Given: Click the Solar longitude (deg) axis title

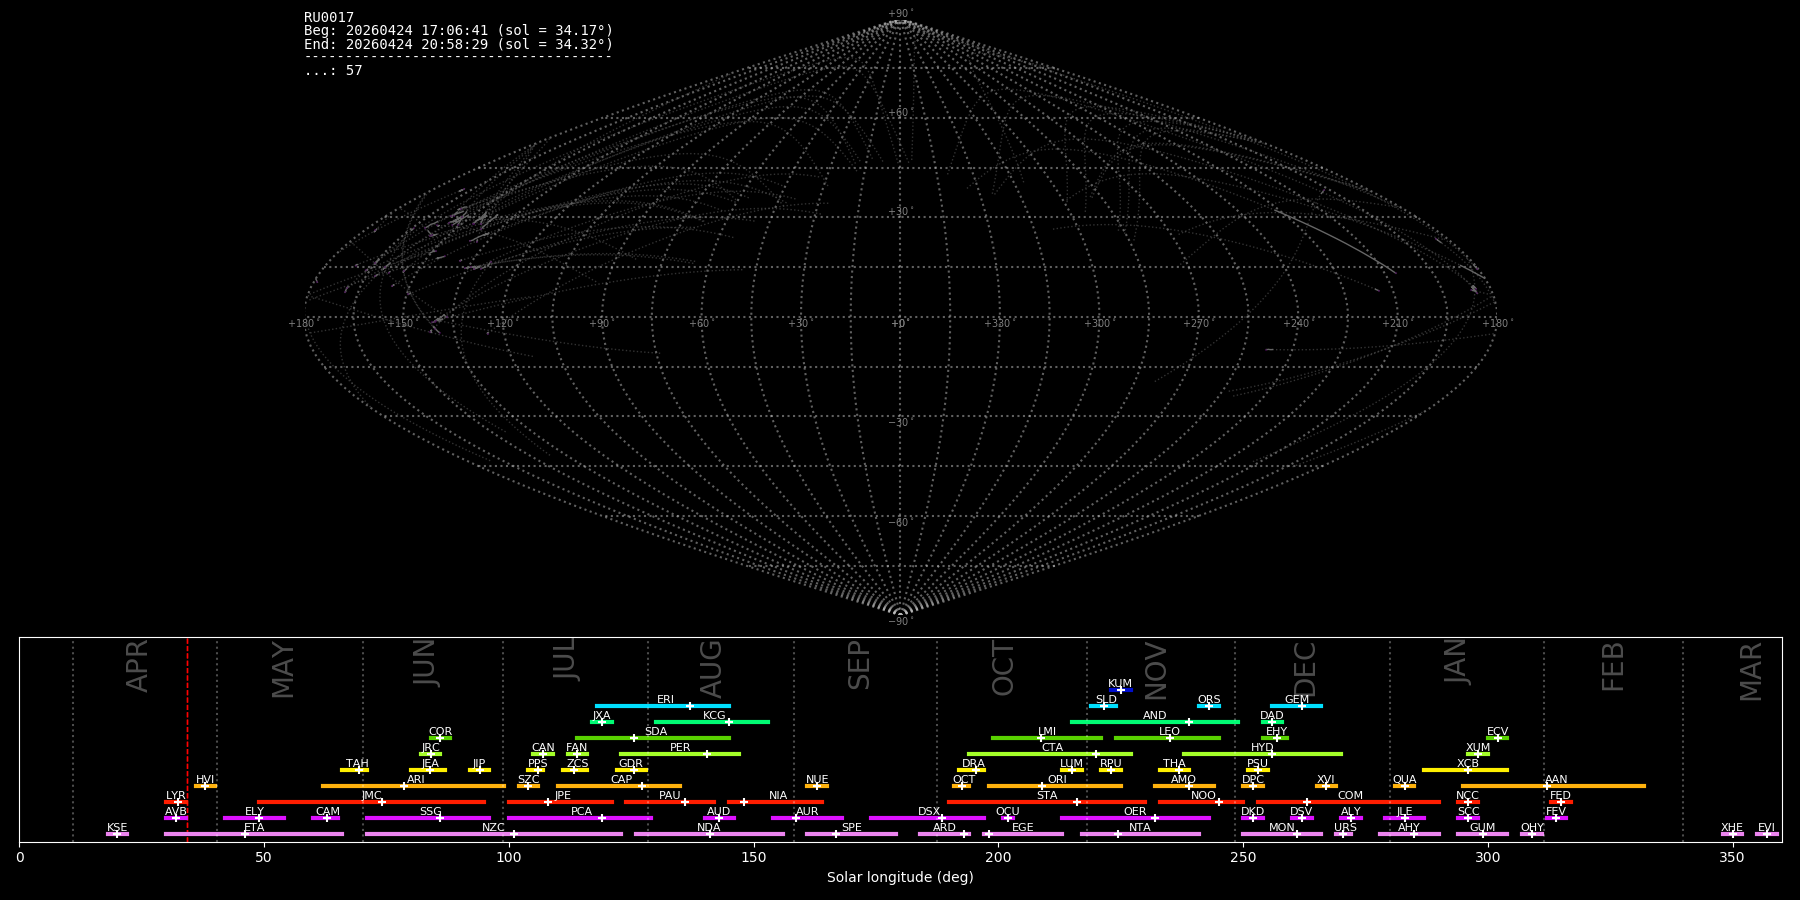Looking at the screenshot, I should (x=900, y=877).
